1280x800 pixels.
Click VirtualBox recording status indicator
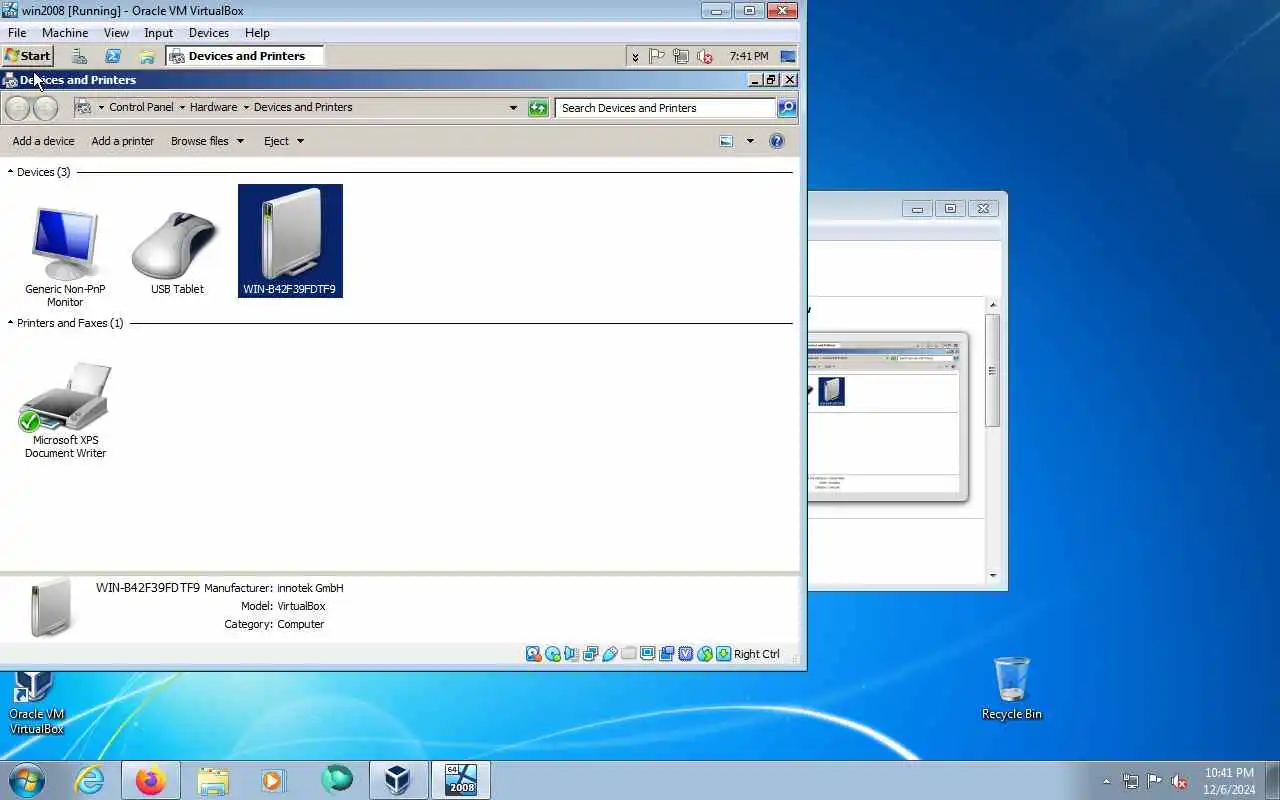coord(666,654)
